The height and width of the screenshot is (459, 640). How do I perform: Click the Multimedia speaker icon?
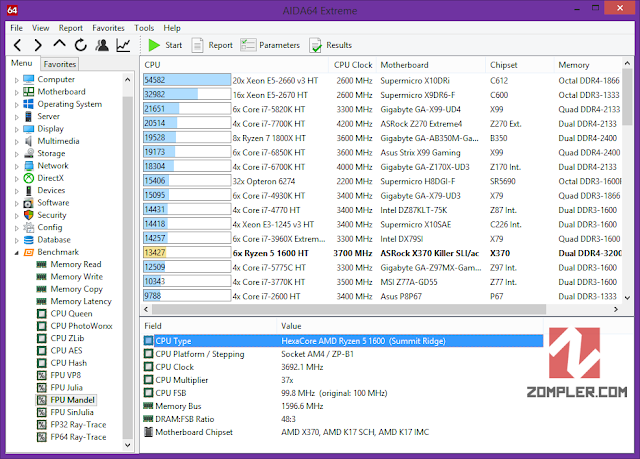click(28, 141)
